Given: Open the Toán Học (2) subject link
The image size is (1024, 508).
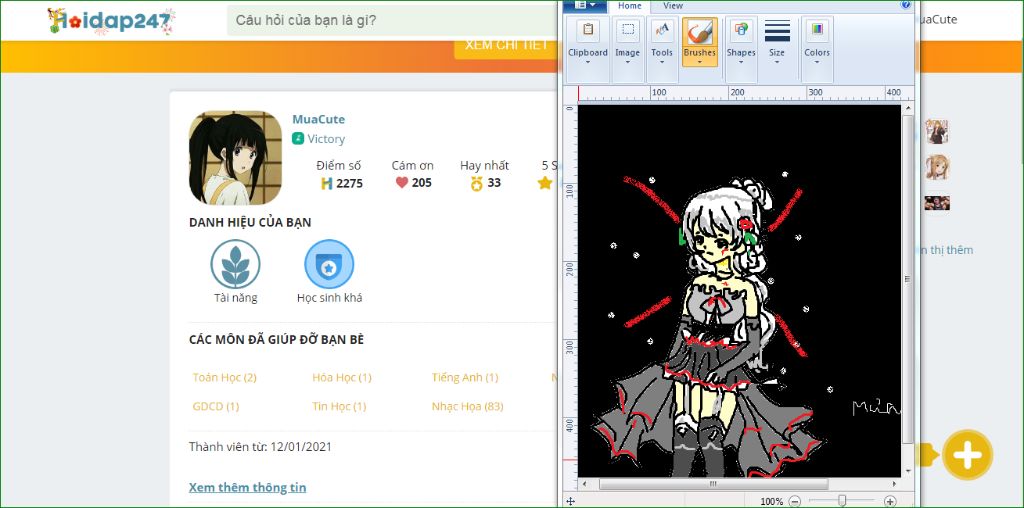Looking at the screenshot, I should (225, 377).
